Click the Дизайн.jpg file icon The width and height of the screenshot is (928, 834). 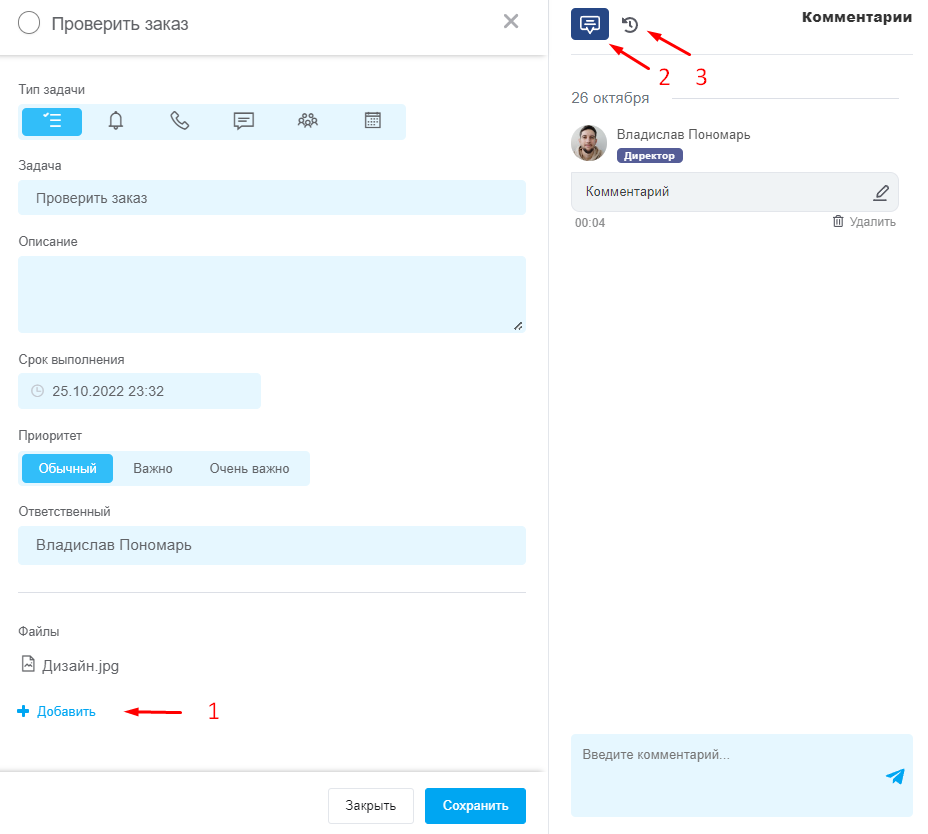coord(28,664)
